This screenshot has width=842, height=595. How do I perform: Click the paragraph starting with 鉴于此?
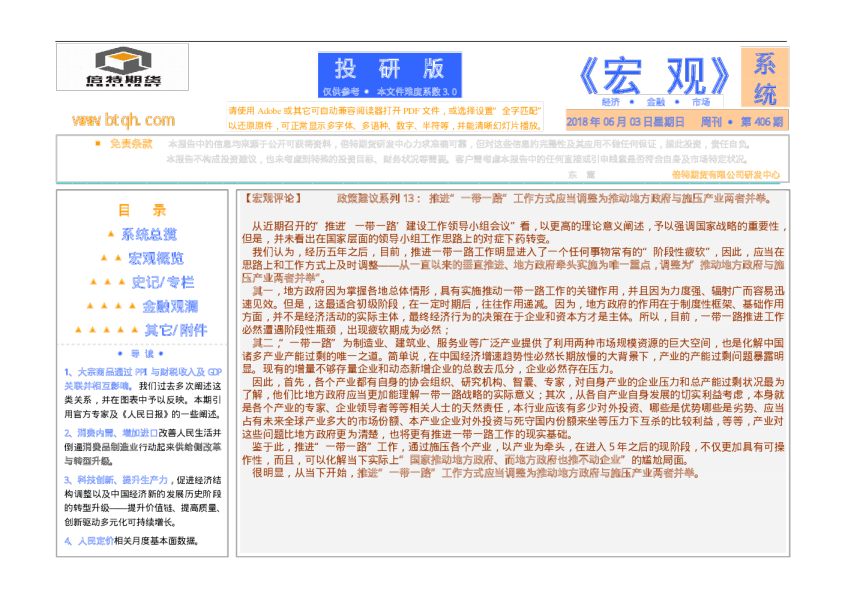click(513, 453)
